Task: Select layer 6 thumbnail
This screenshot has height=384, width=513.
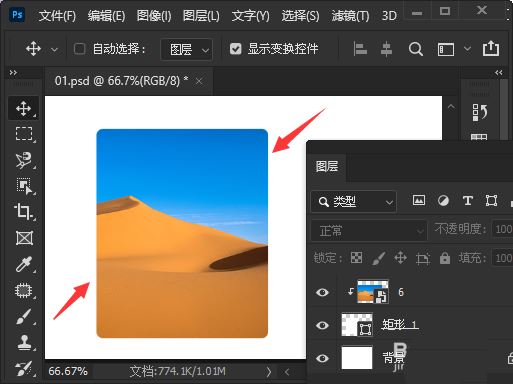Action: pyautogui.click(x=373, y=292)
